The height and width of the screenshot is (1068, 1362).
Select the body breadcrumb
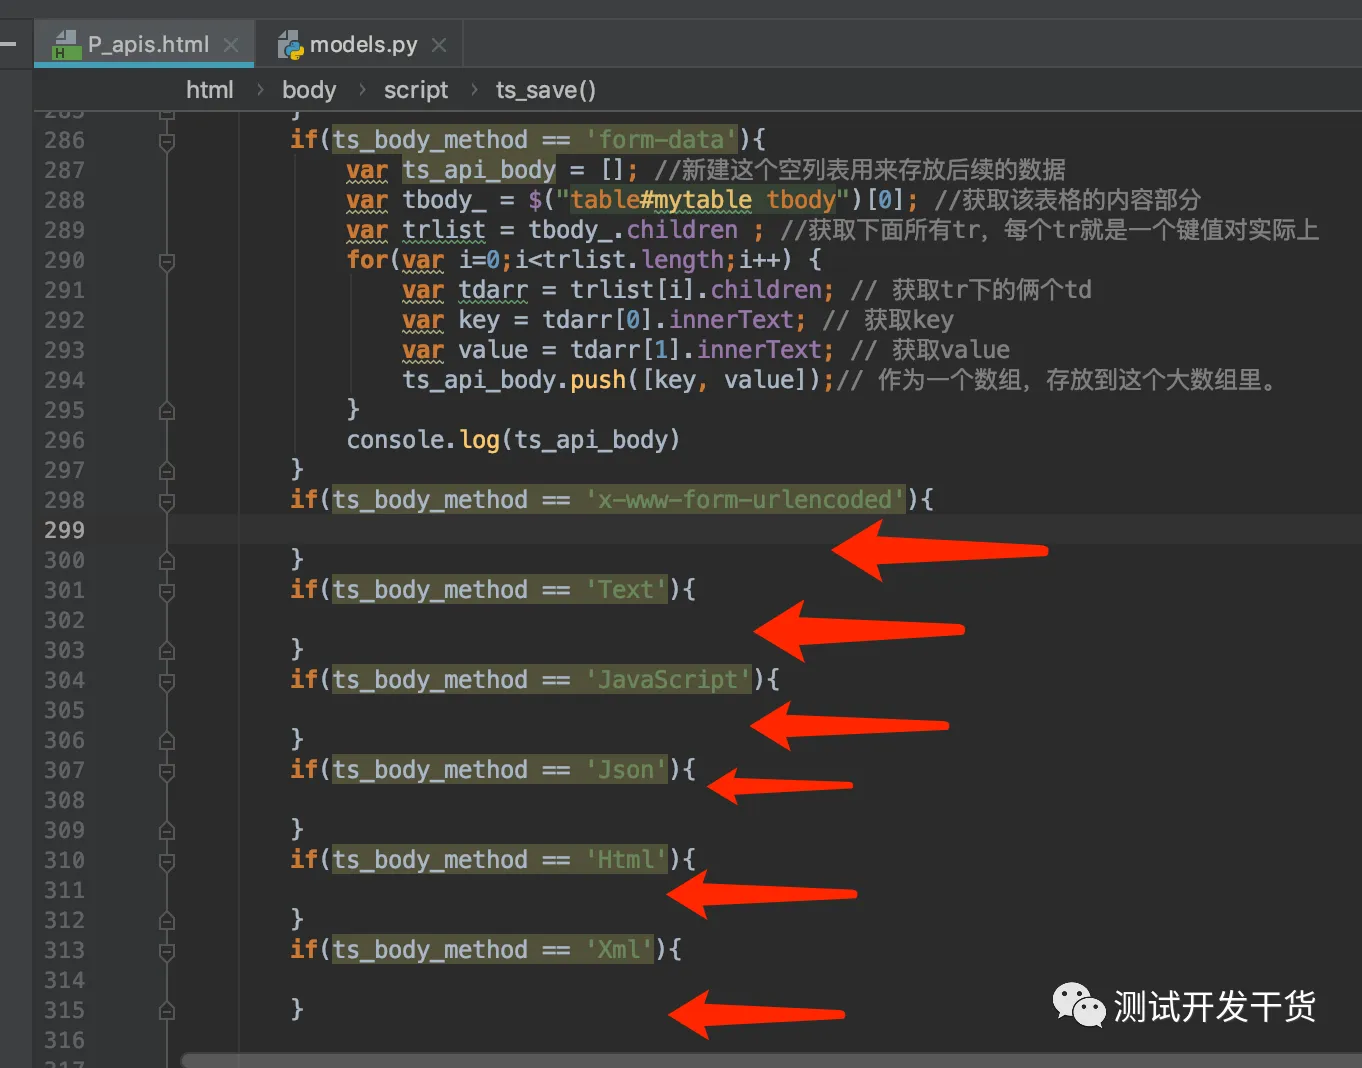pos(309,90)
